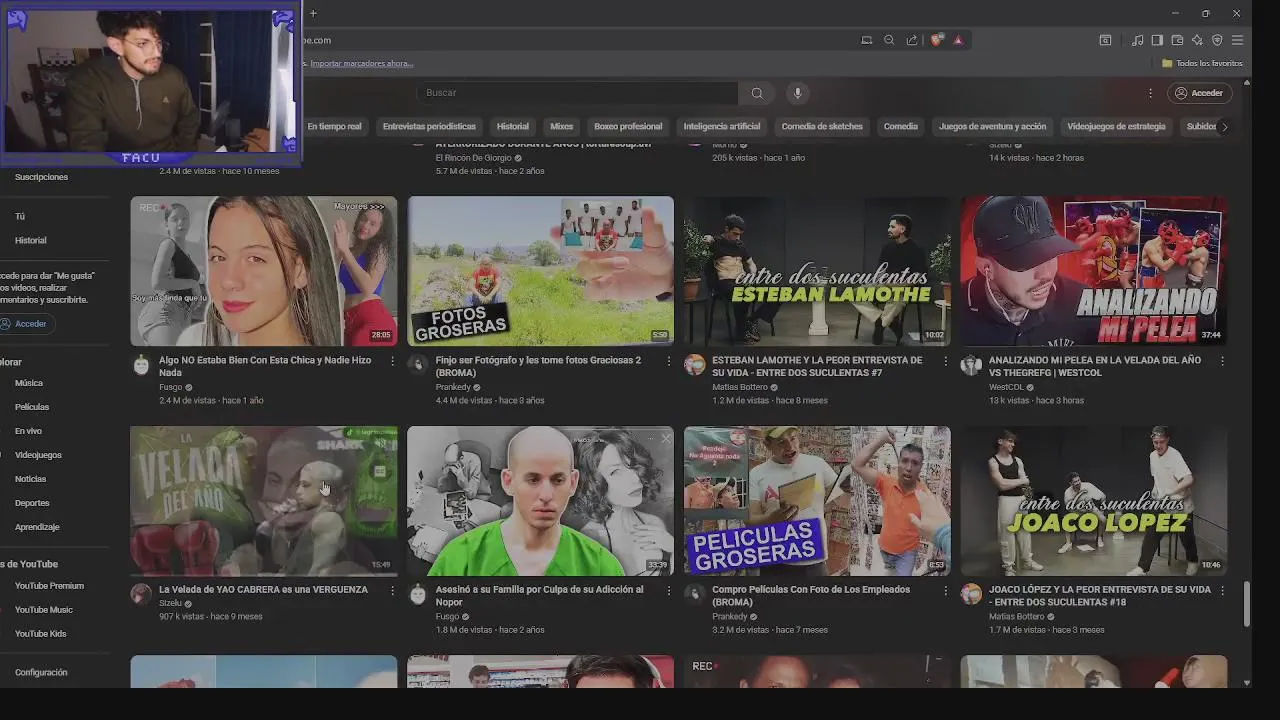The image size is (1280, 720).
Task: Open the Fotos Groseras video thumbnail
Action: (540, 271)
